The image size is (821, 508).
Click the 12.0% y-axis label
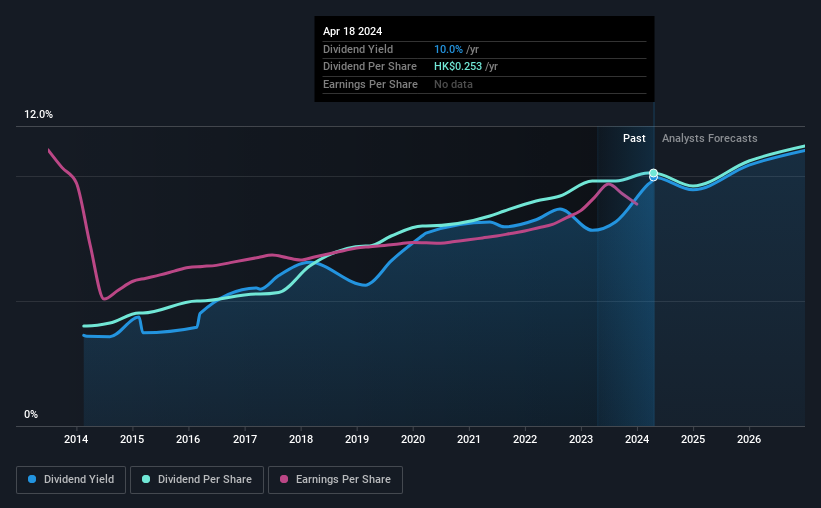38,115
